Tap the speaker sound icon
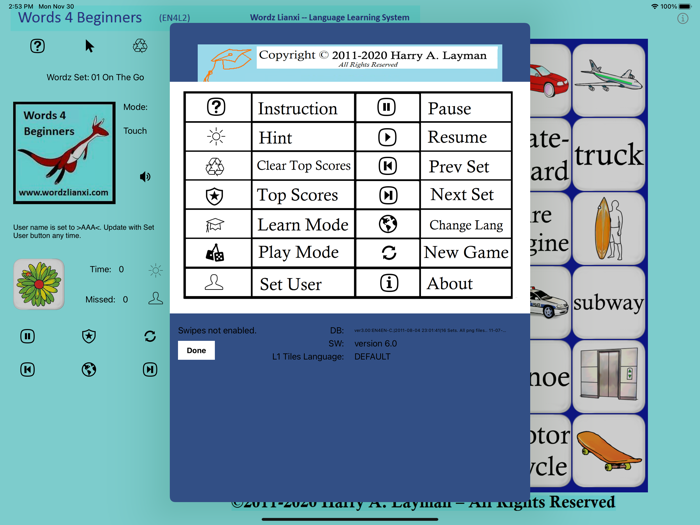 click(145, 177)
